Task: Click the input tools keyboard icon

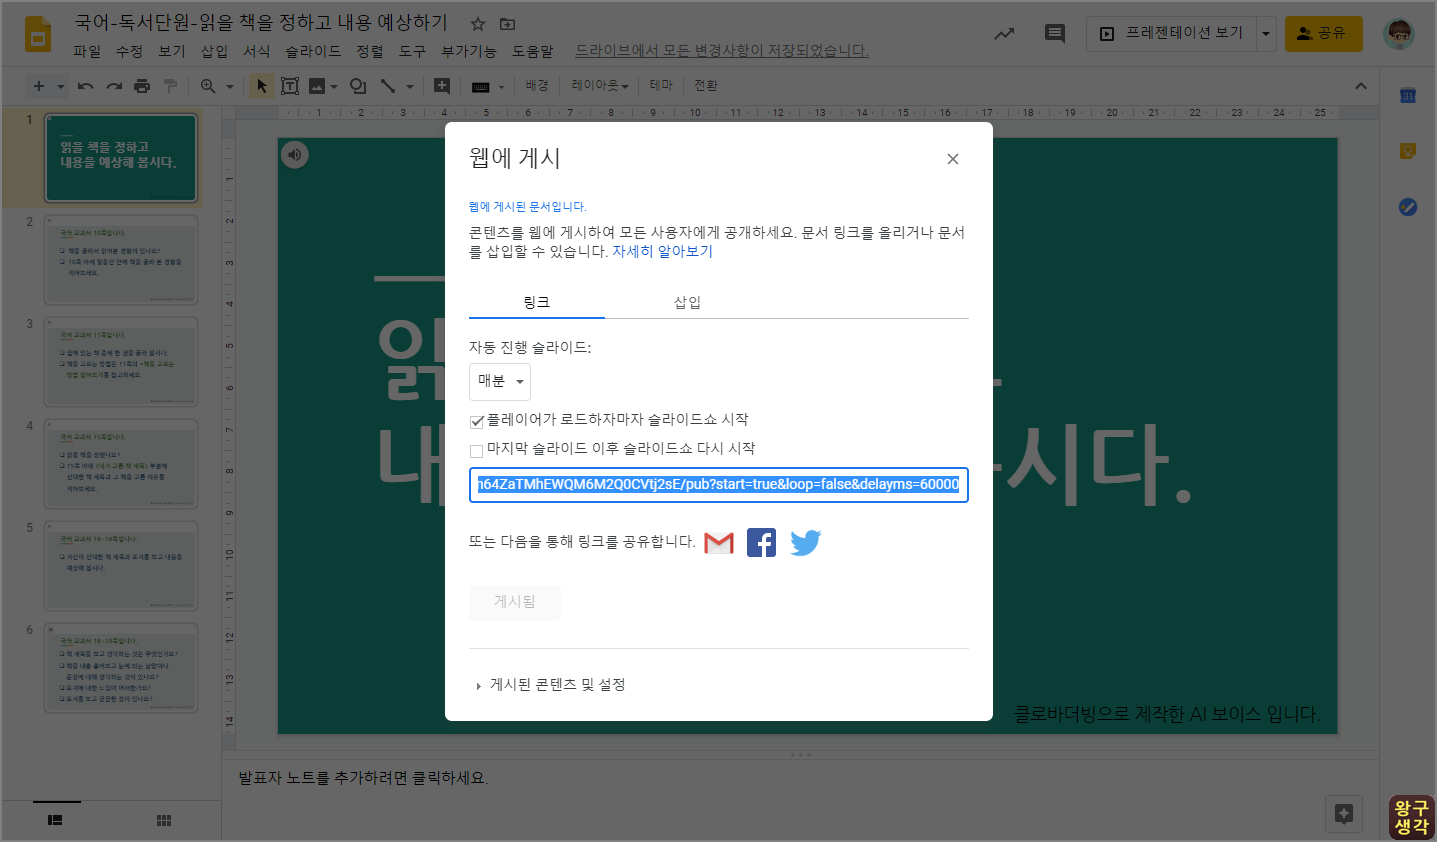Action: [480, 87]
